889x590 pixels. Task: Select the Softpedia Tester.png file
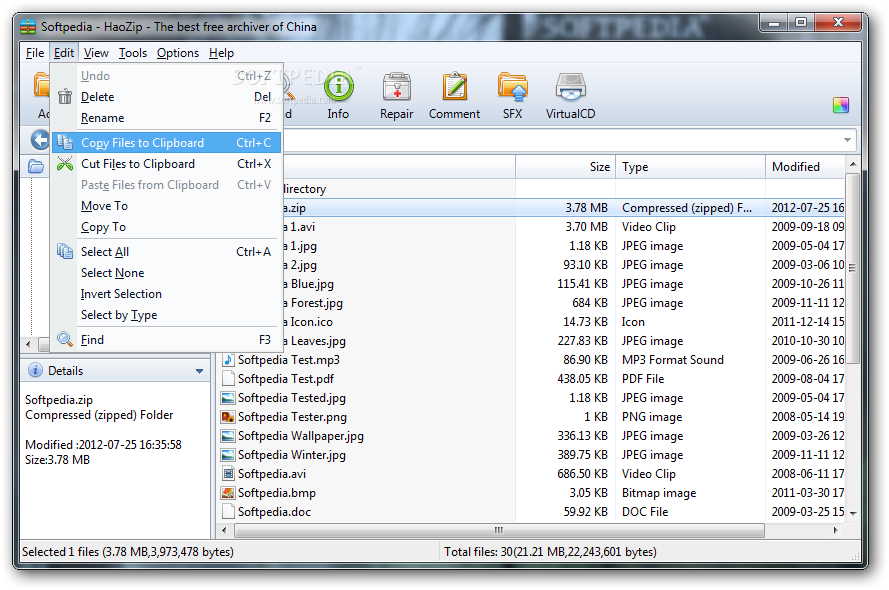click(x=533, y=417)
